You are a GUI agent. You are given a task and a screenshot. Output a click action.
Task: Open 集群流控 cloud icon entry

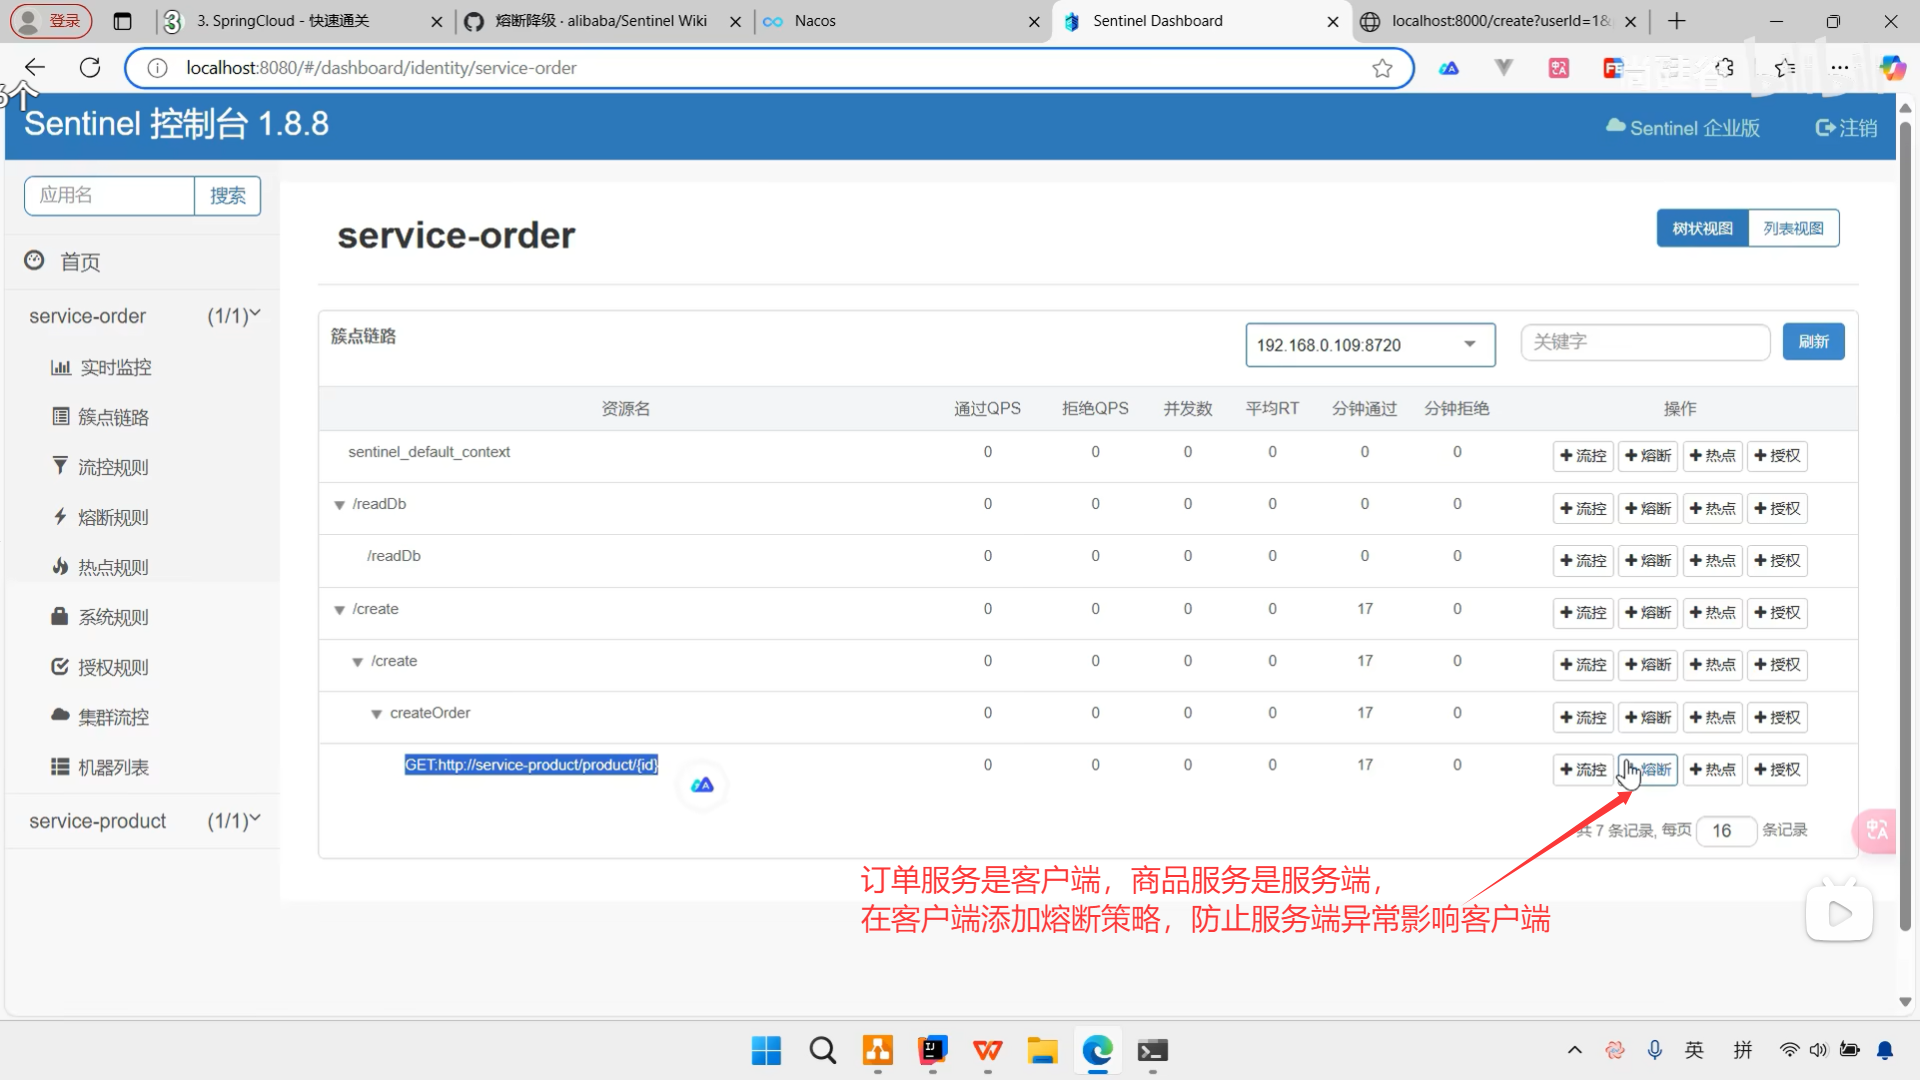click(x=60, y=716)
